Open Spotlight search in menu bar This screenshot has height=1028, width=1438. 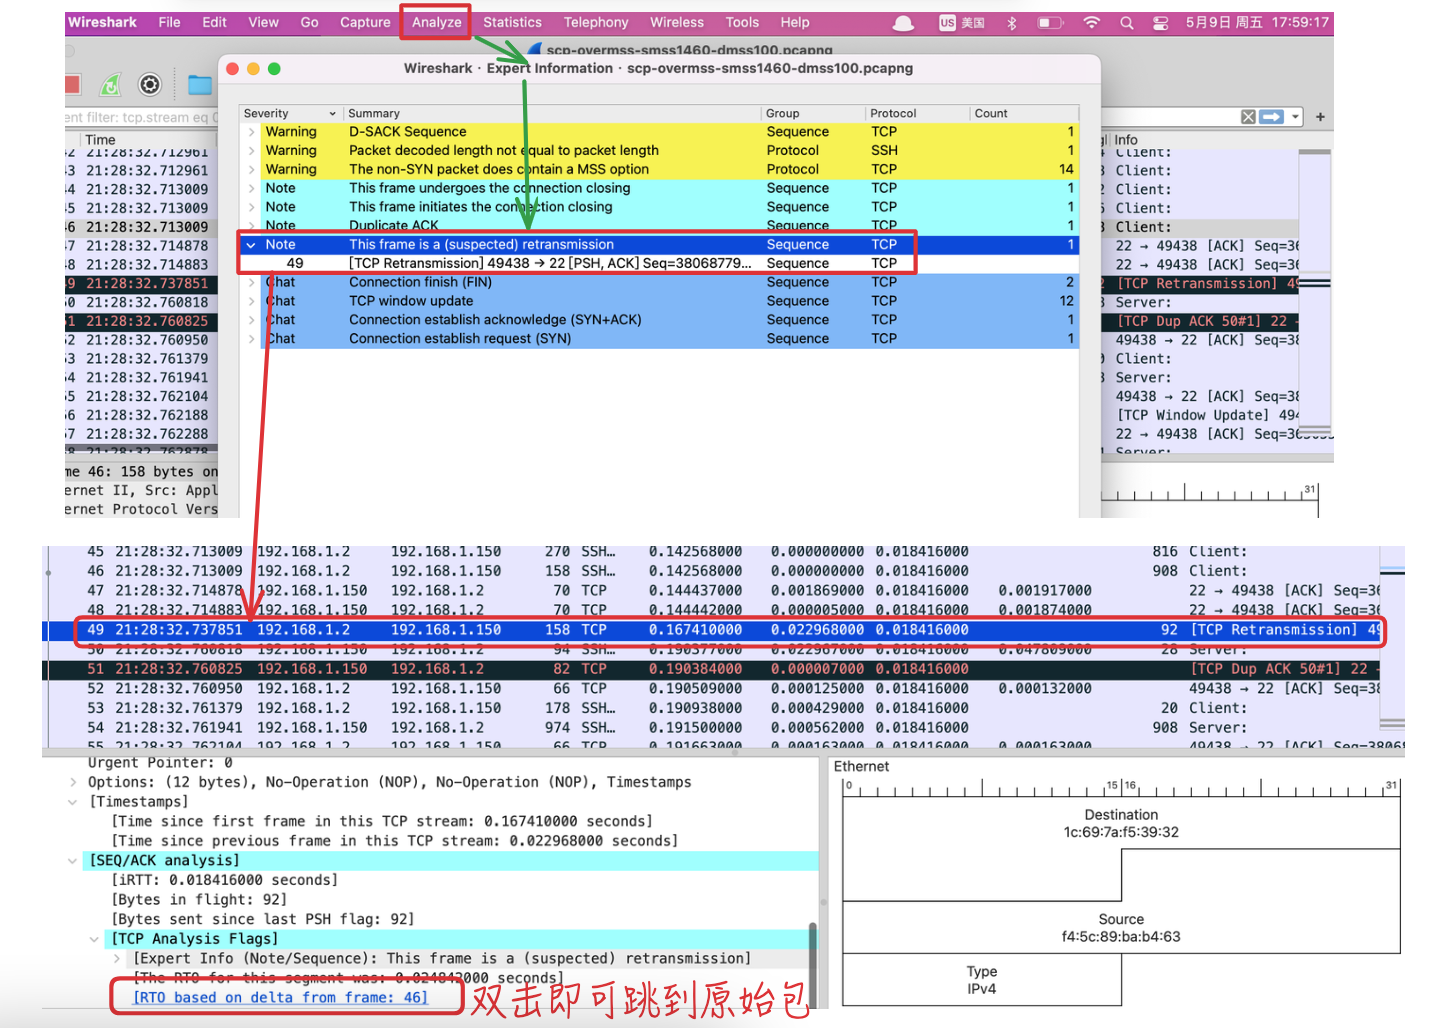point(1127,23)
